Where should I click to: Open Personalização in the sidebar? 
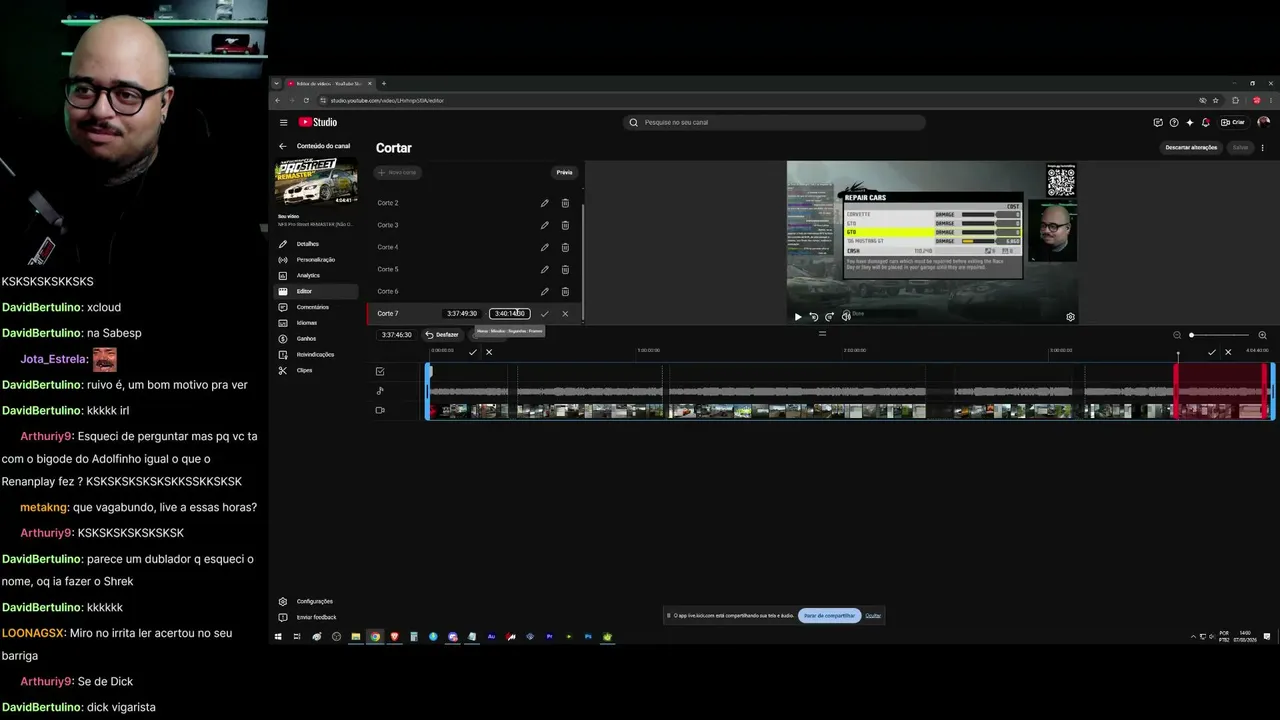click(315, 260)
